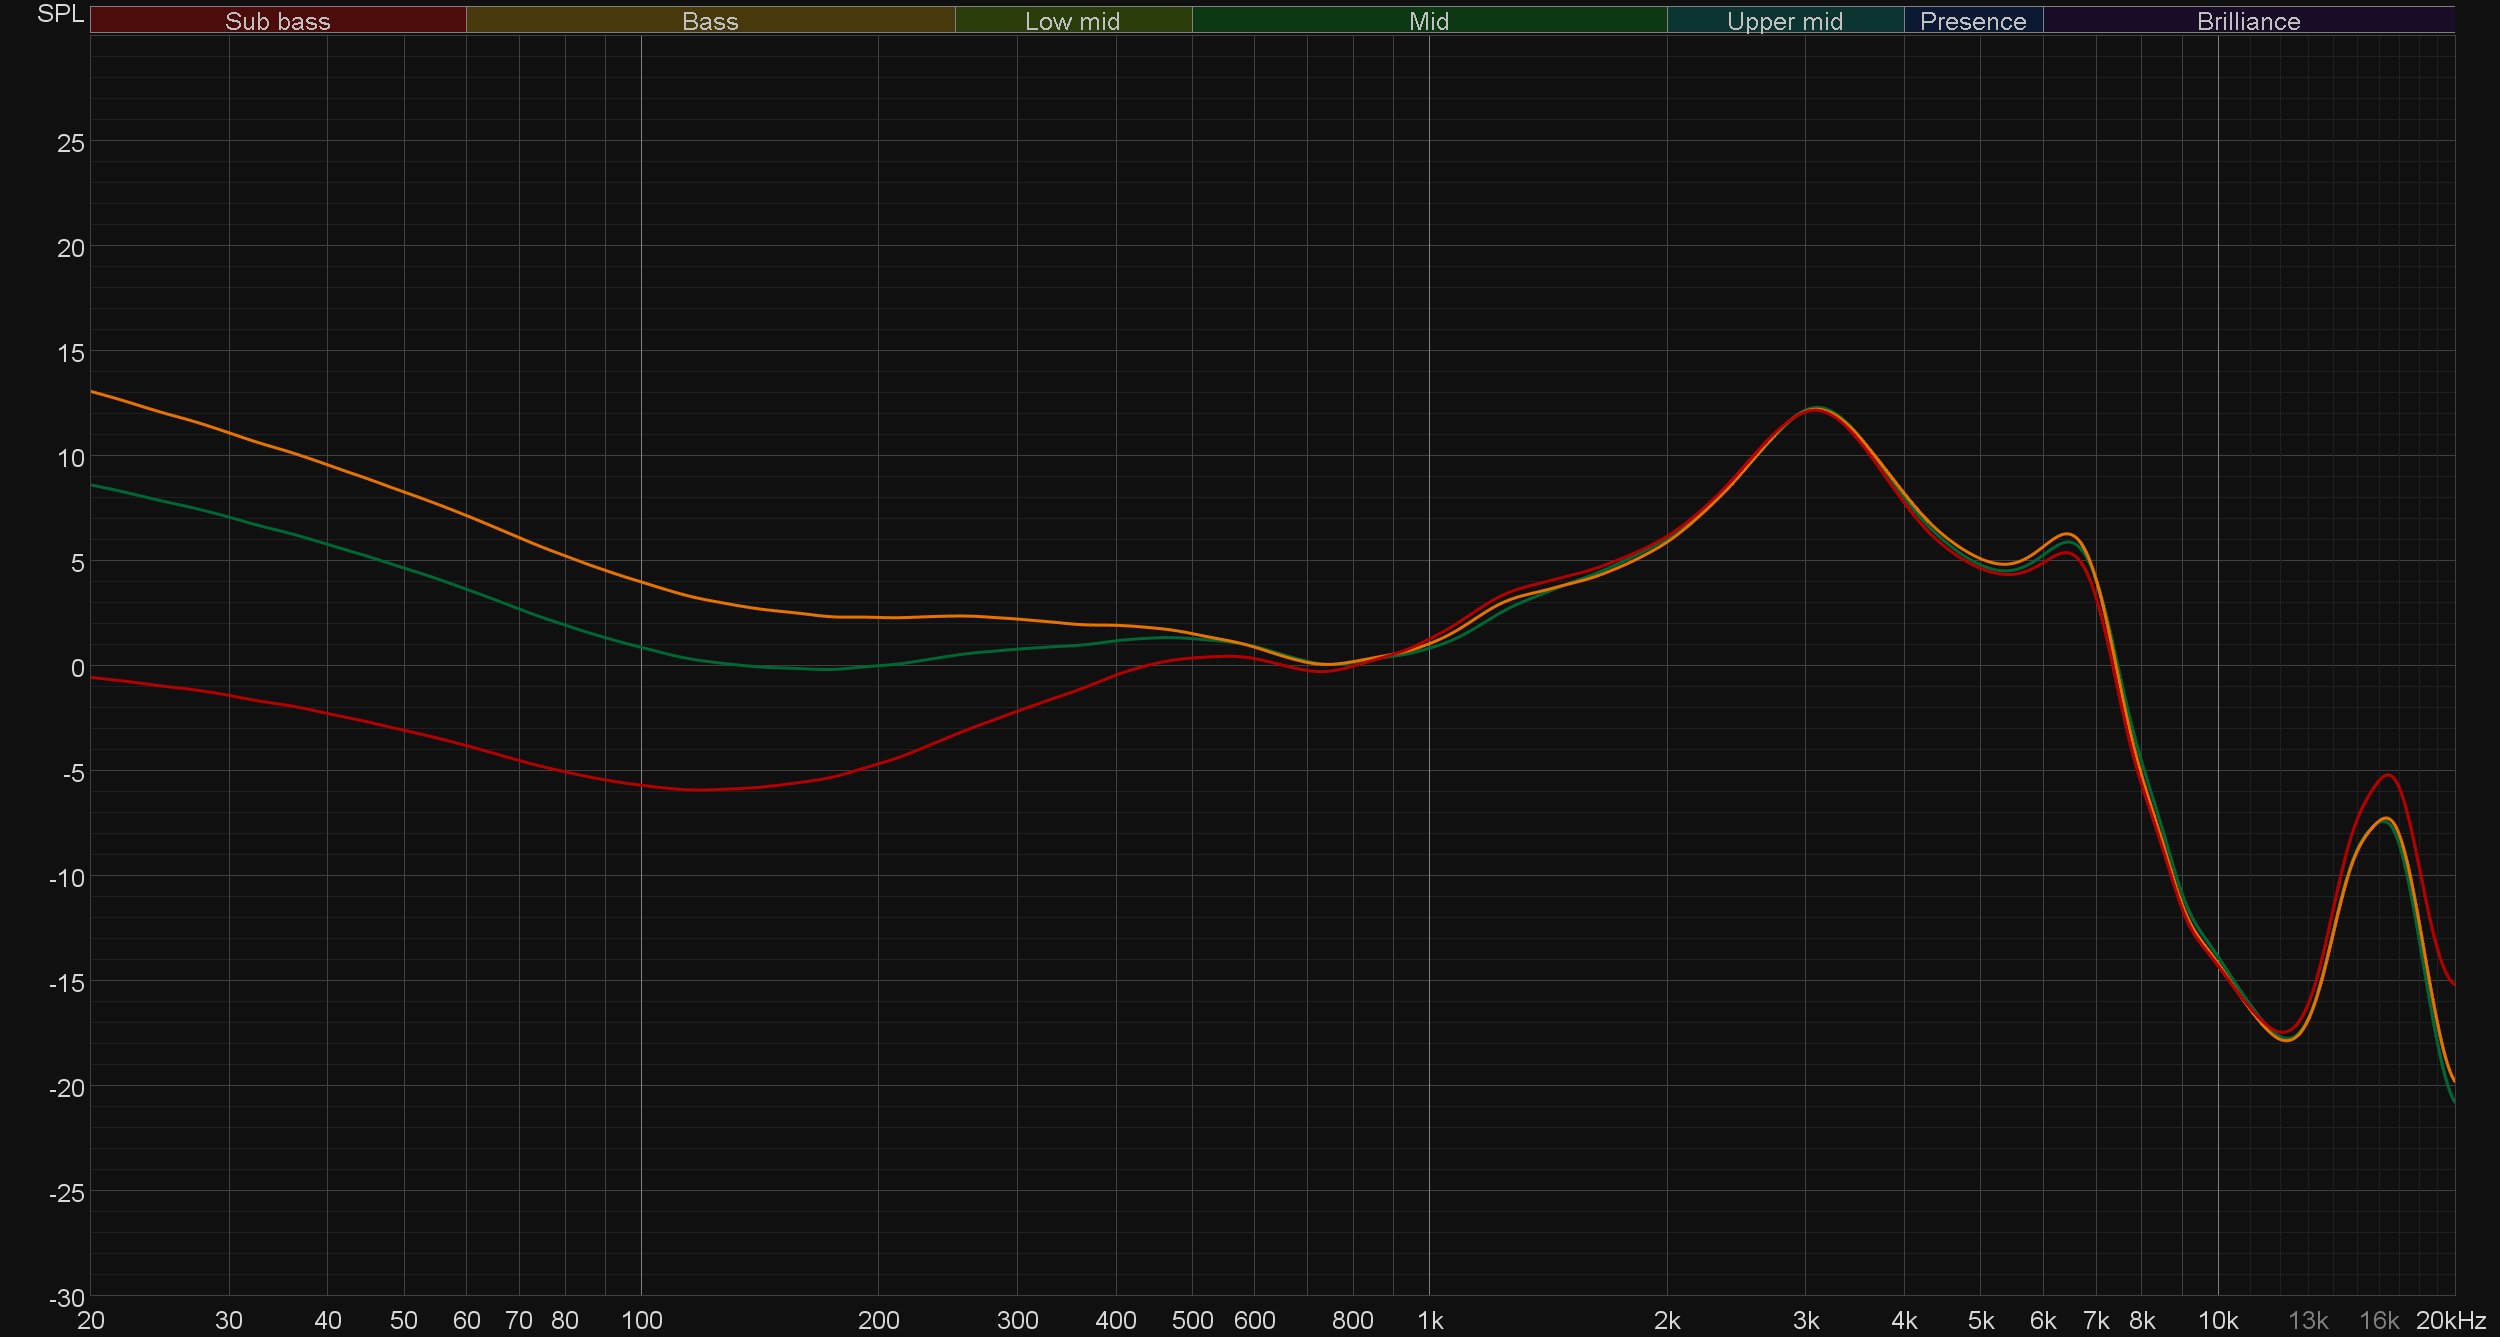2500x1337 pixels.
Task: Click the 10k frequency axis label
Action: pos(2217,1321)
